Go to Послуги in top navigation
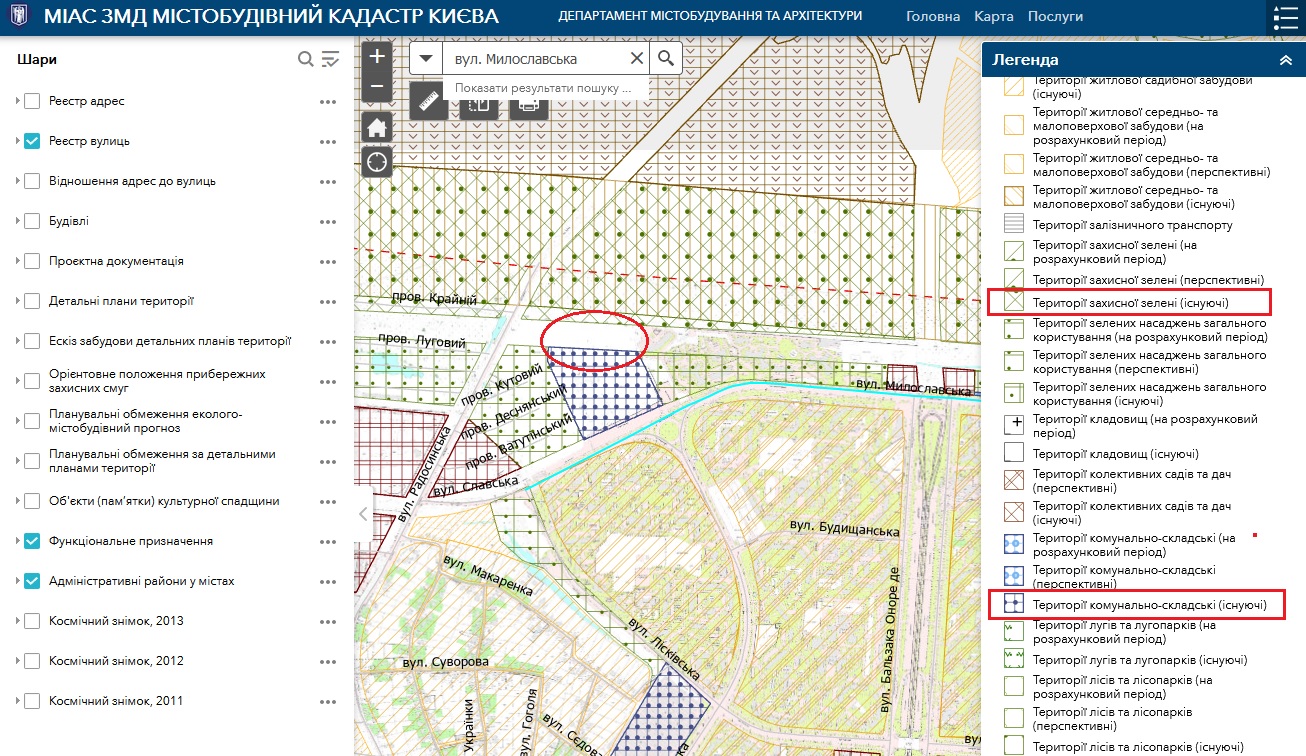Screen dimensions: 1306x756 click(x=1055, y=17)
